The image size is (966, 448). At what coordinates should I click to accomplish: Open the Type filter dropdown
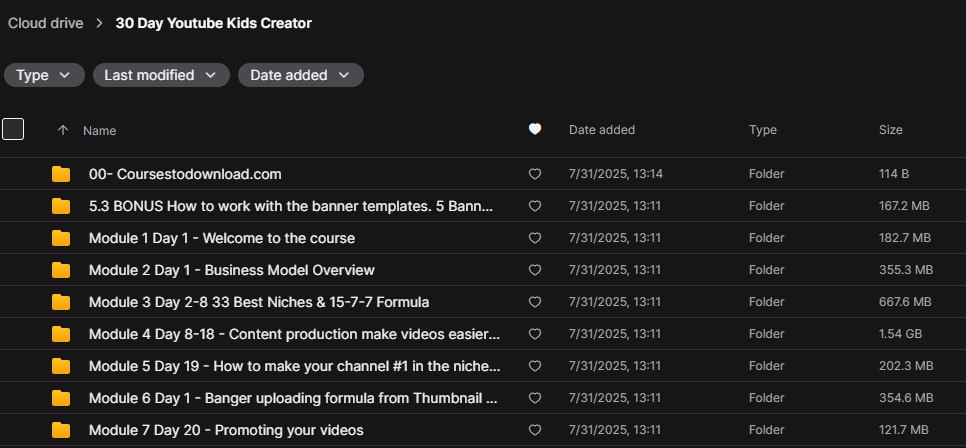pos(44,75)
